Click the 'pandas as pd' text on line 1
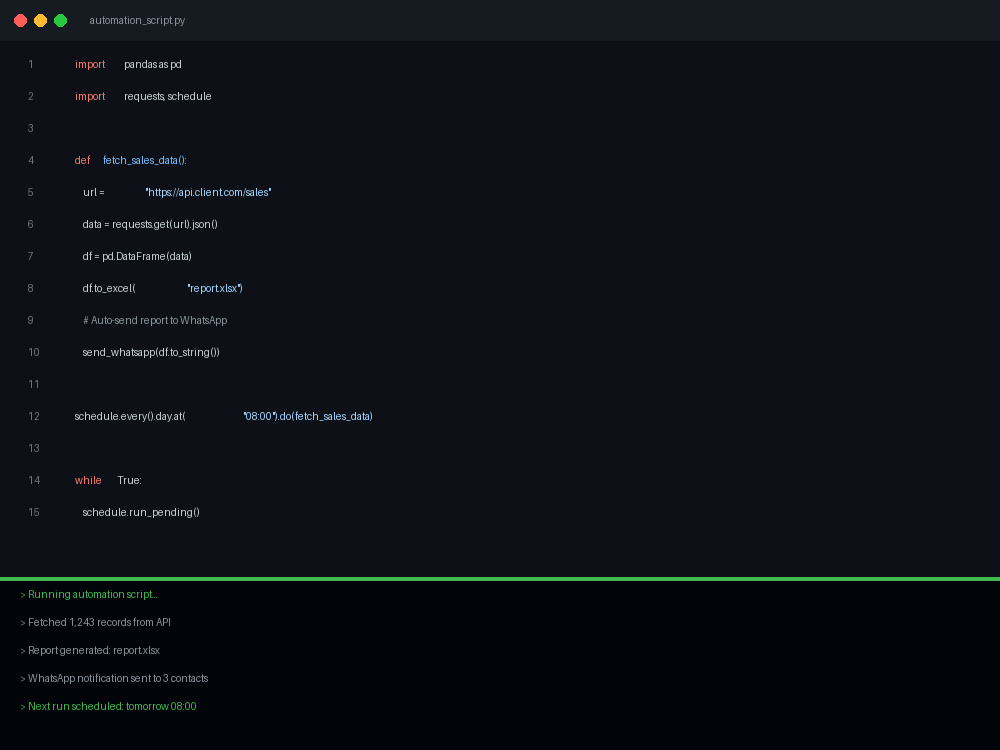Viewport: 1000px width, 750px height. pos(152,64)
